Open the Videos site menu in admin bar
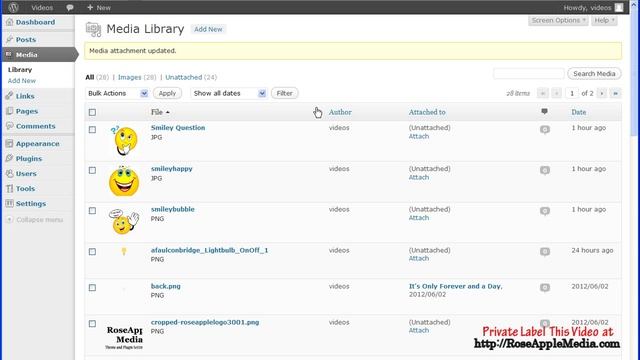Screen dimensions: 640x360 tap(42, 7)
